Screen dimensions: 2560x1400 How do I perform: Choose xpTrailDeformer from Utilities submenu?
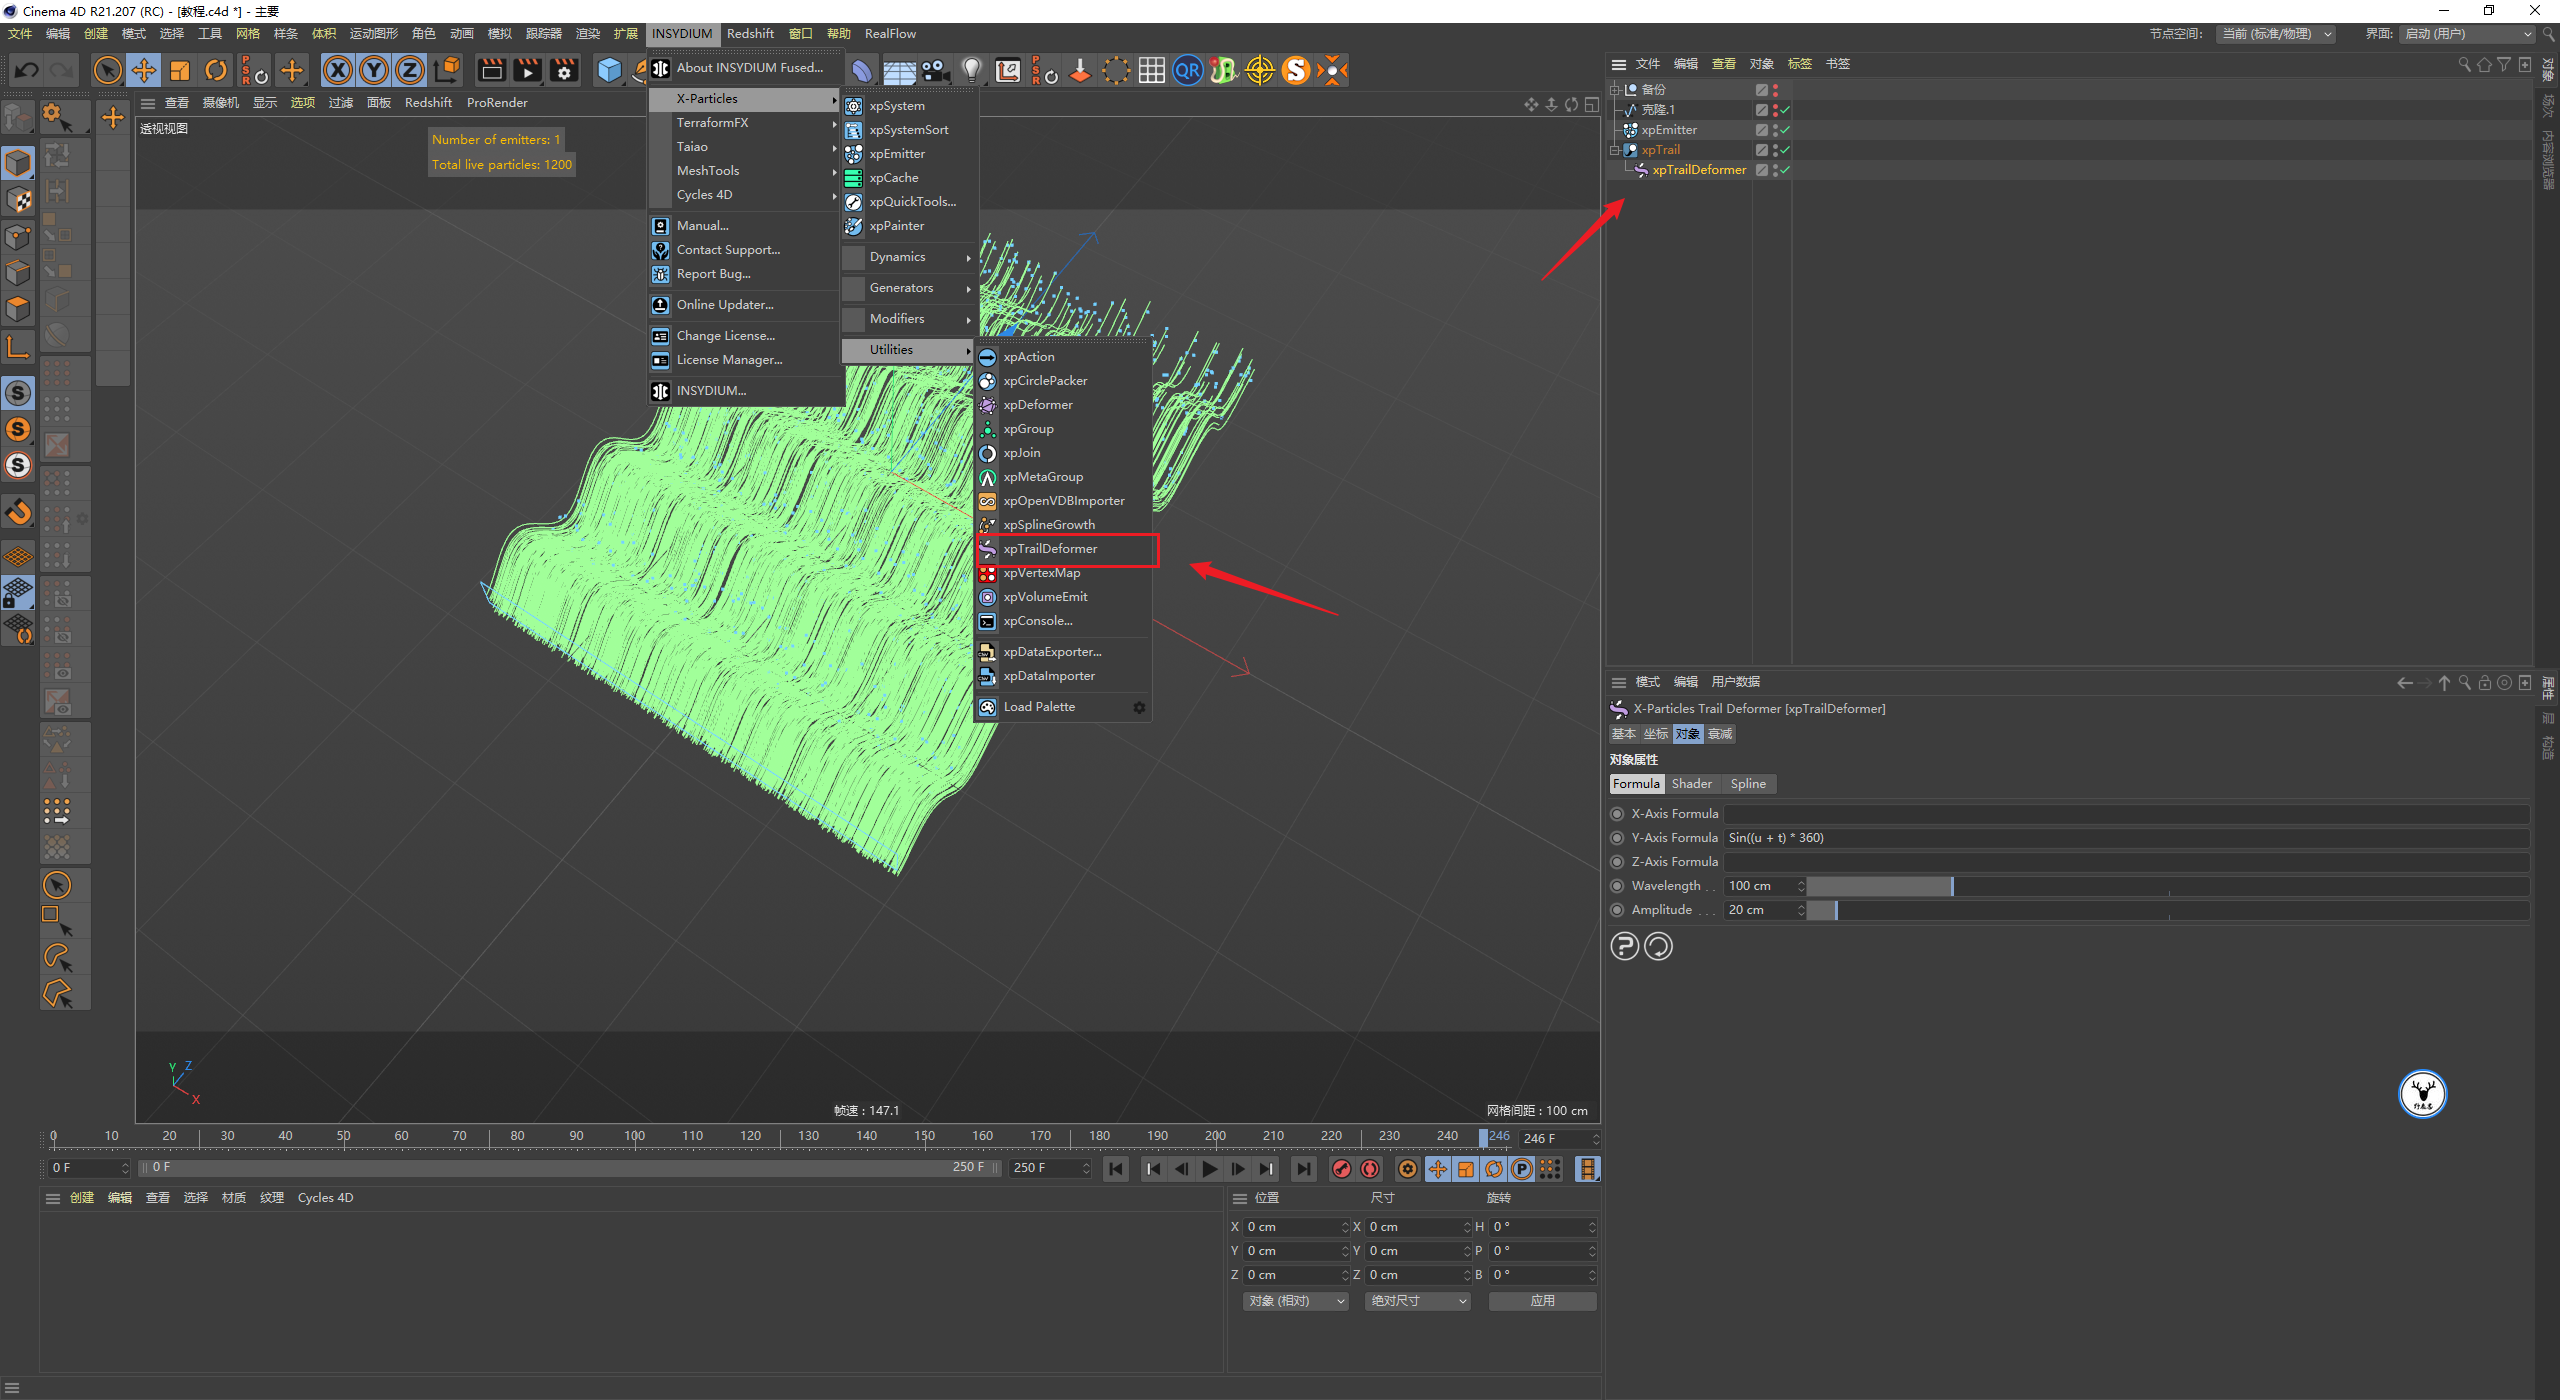1050,549
